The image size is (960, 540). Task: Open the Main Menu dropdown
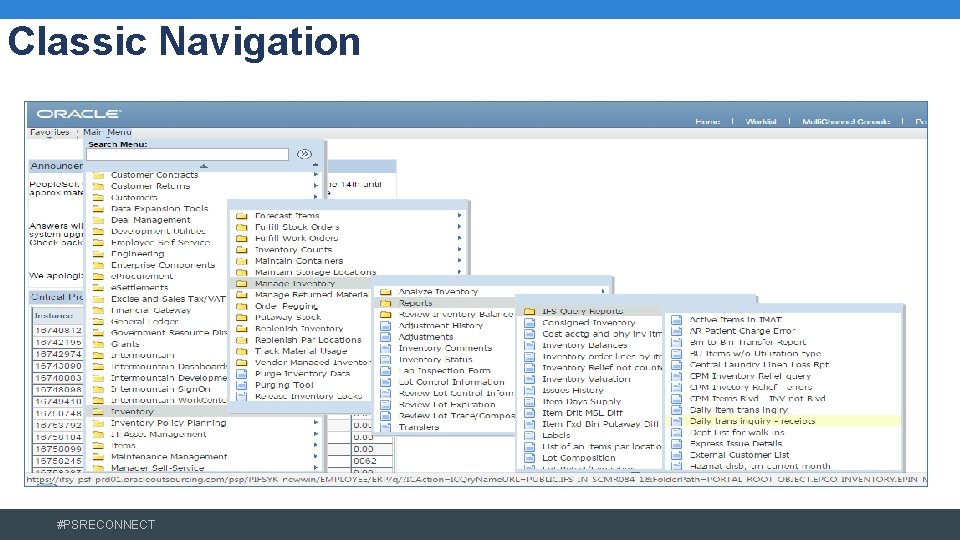pos(107,132)
